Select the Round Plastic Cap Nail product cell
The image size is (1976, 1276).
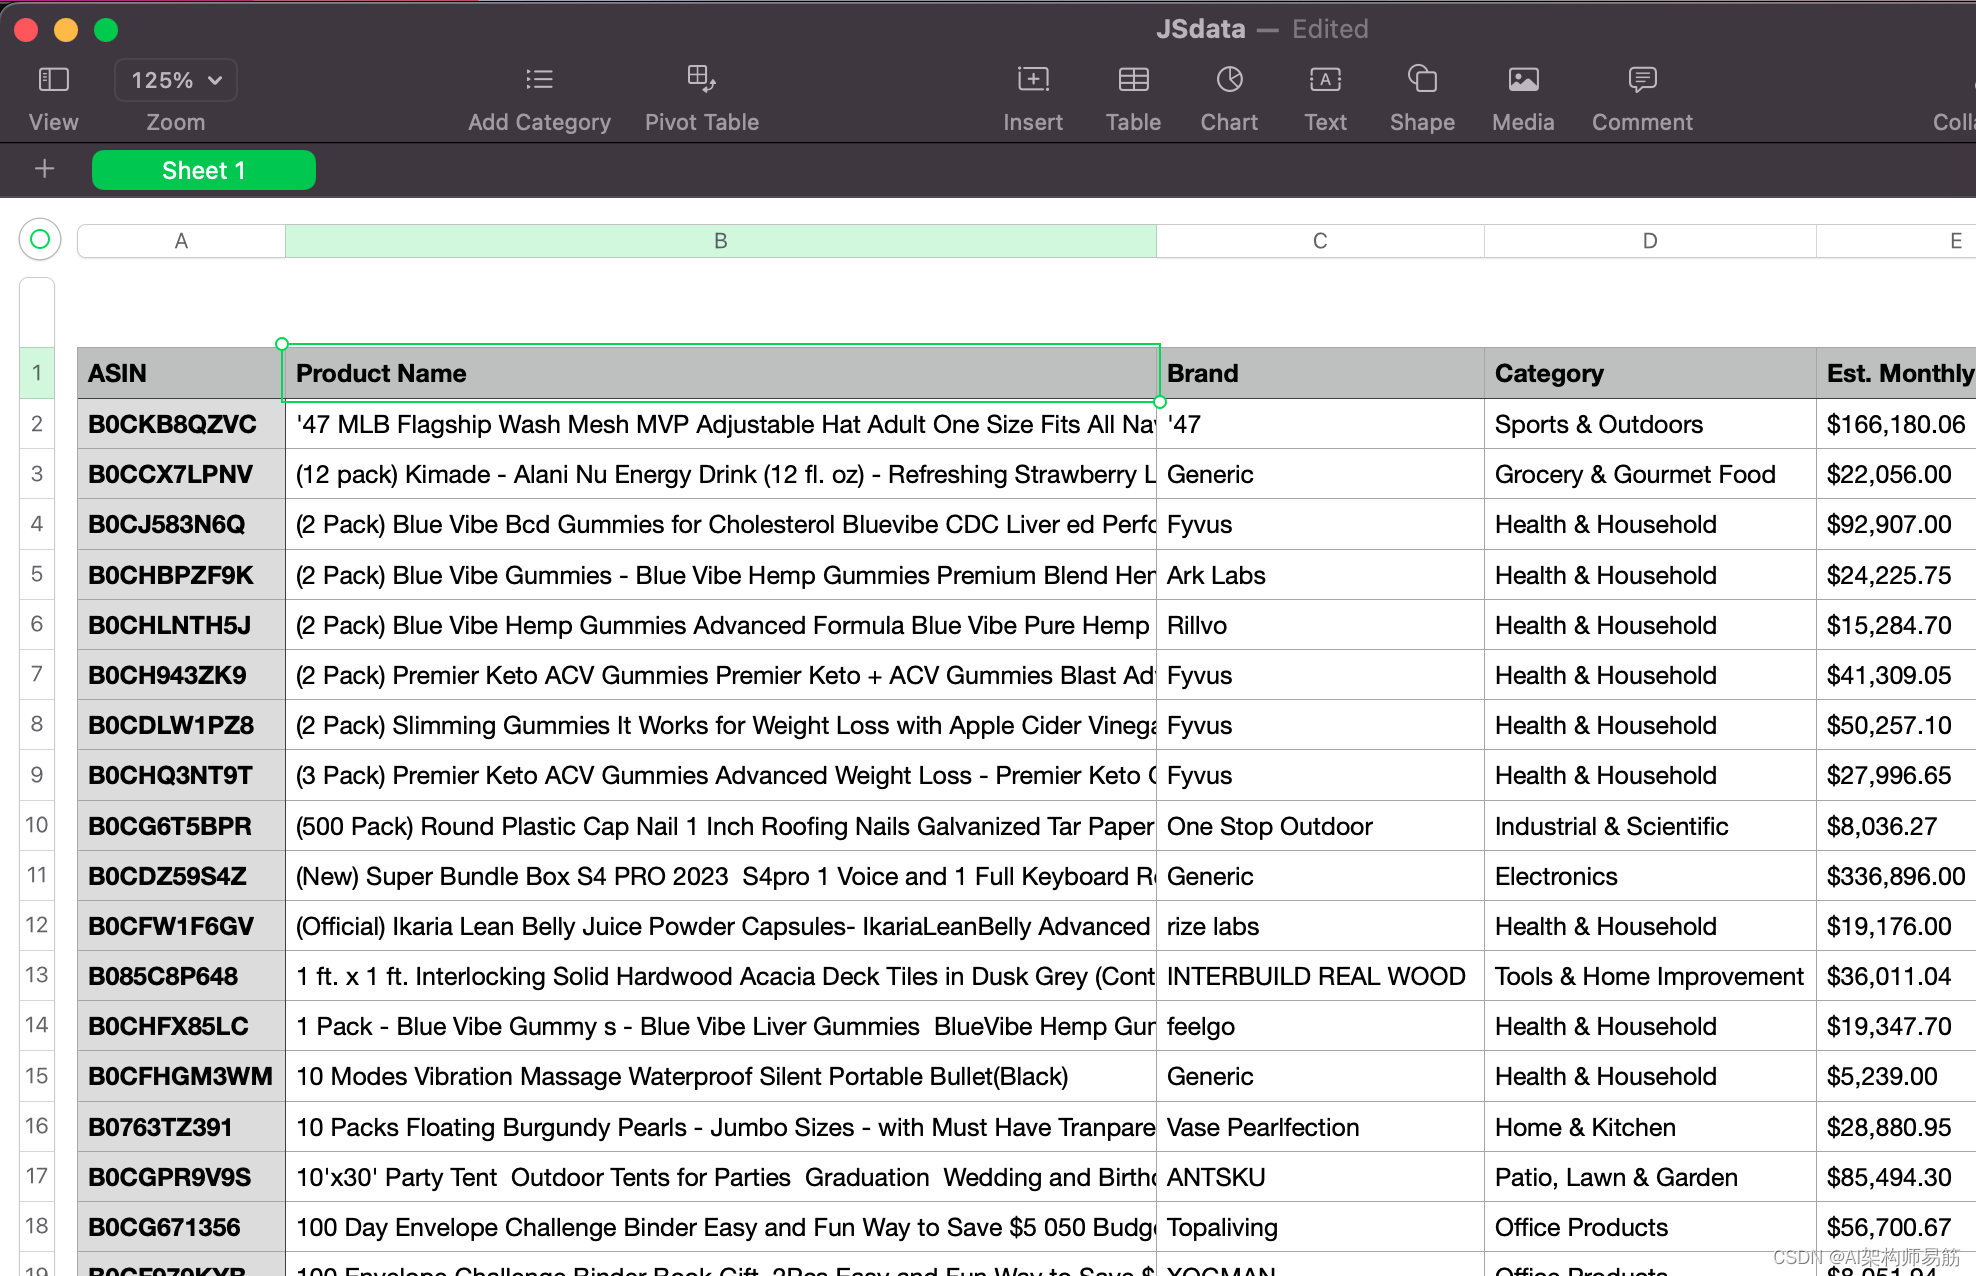pos(720,826)
